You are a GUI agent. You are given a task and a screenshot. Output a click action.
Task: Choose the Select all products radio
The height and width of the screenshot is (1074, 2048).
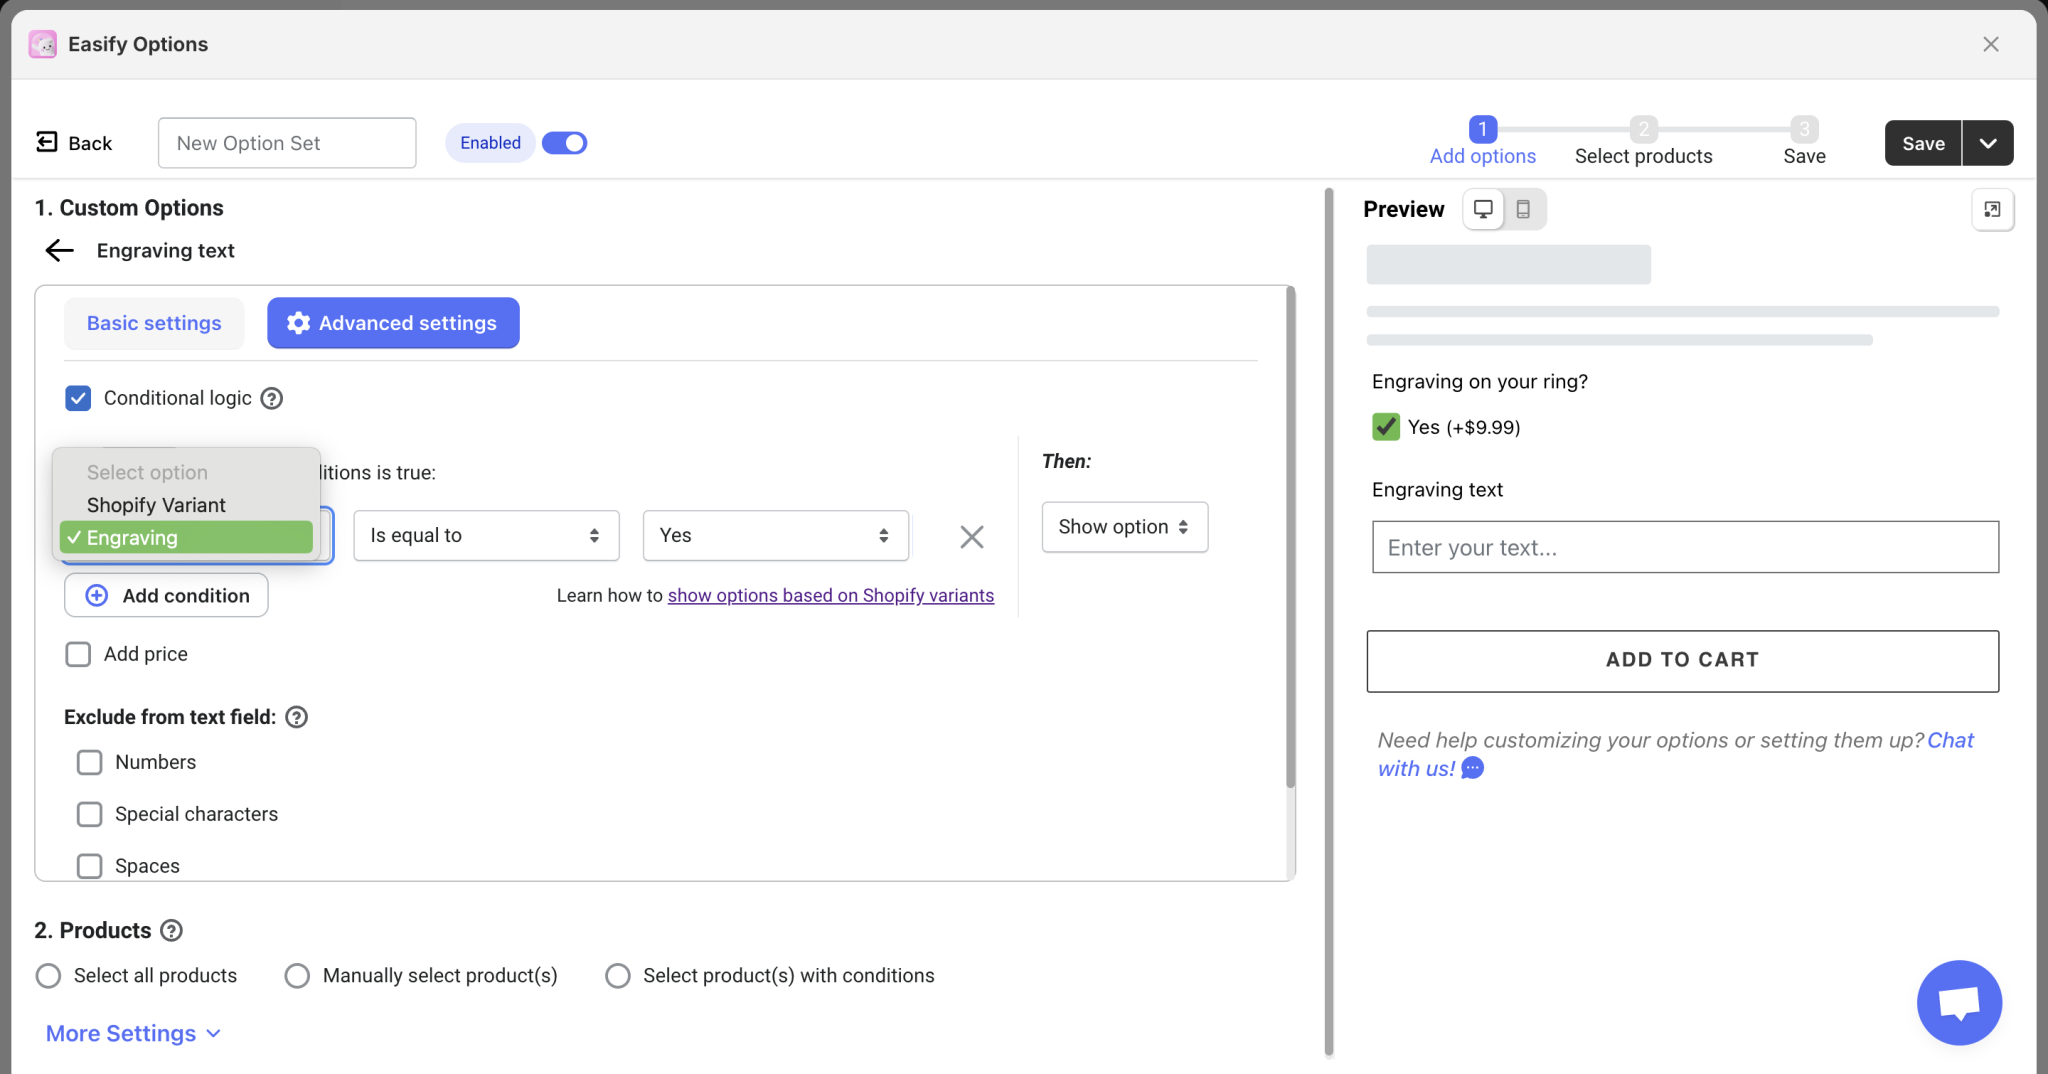[48, 976]
